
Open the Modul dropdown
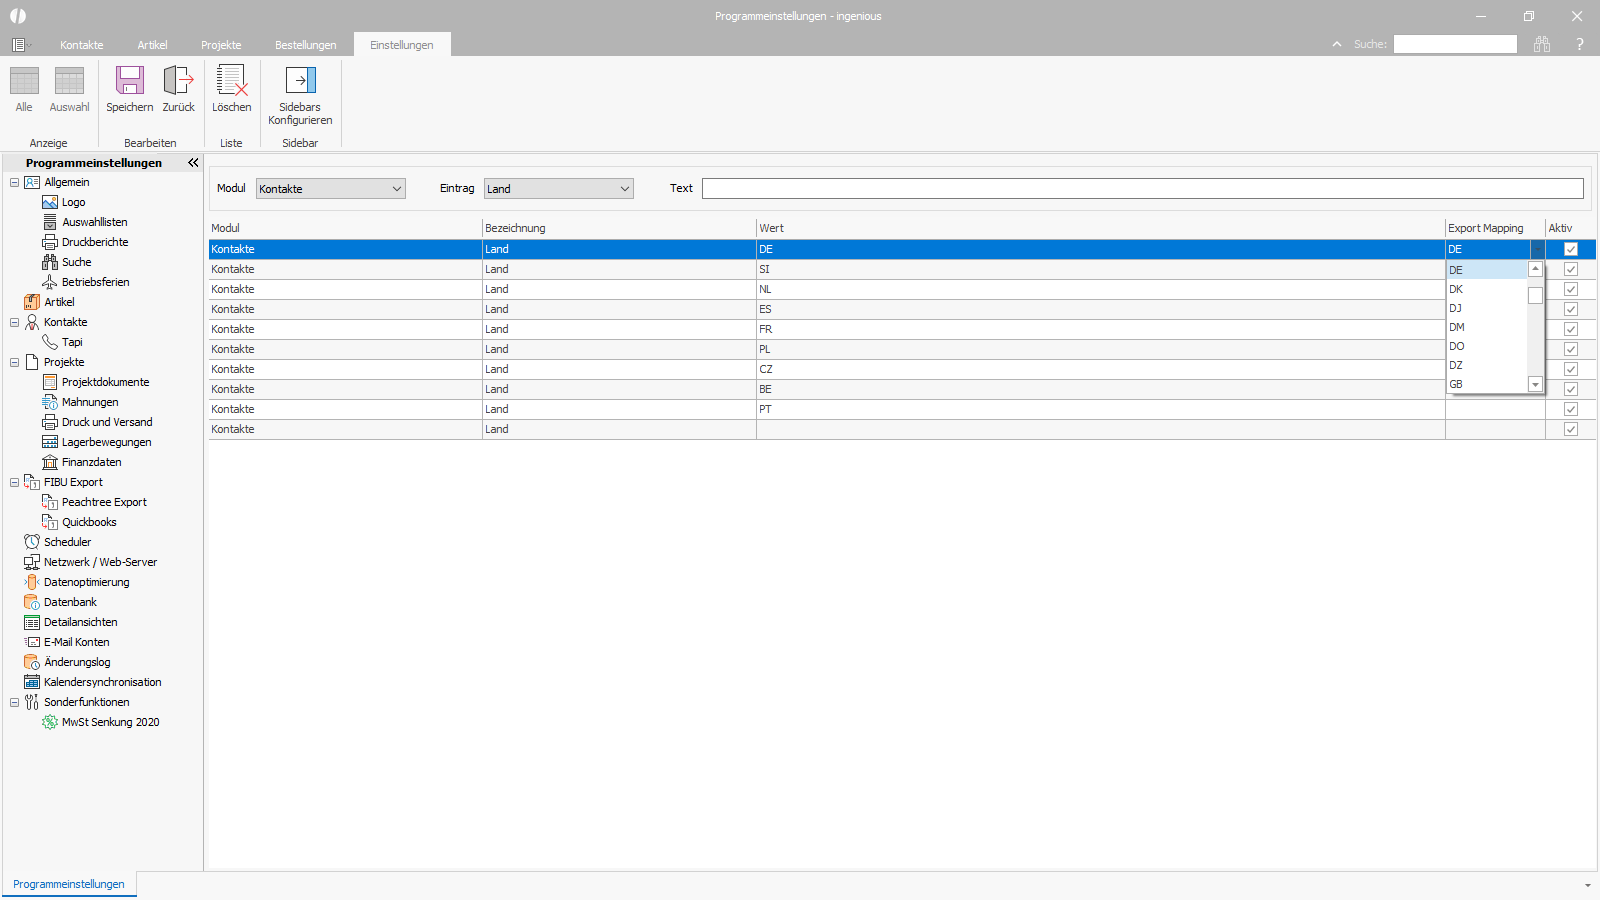331,188
